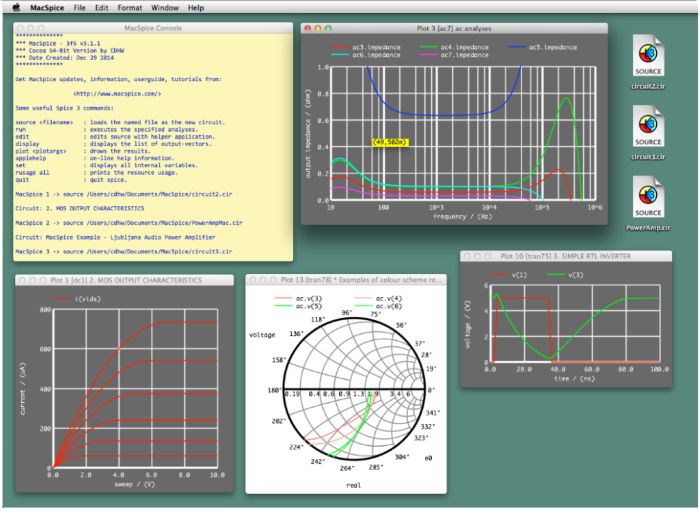
Task: Open the Edit menu
Action: pyautogui.click(x=101, y=8)
